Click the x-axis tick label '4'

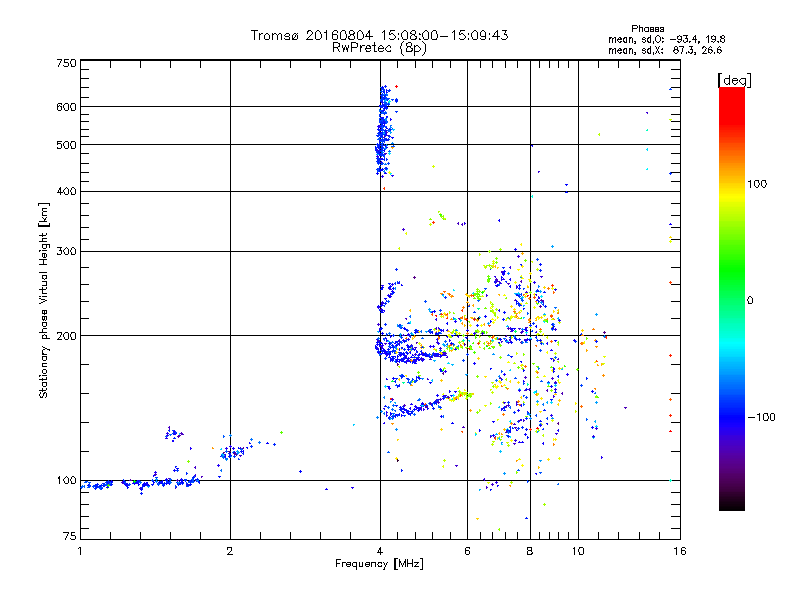[x=380, y=551]
